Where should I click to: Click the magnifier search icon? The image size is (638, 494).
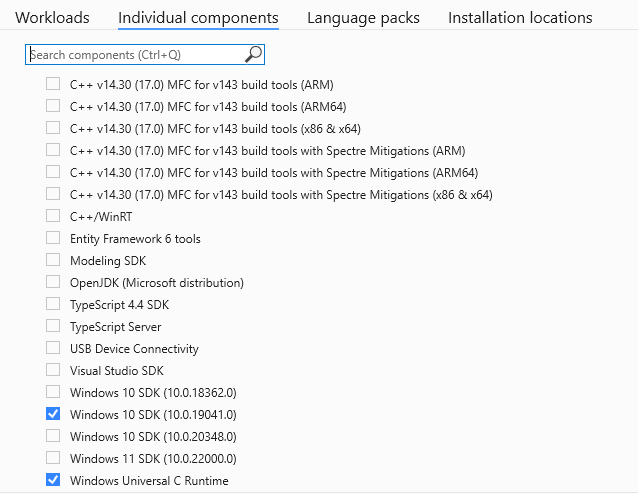tap(253, 54)
